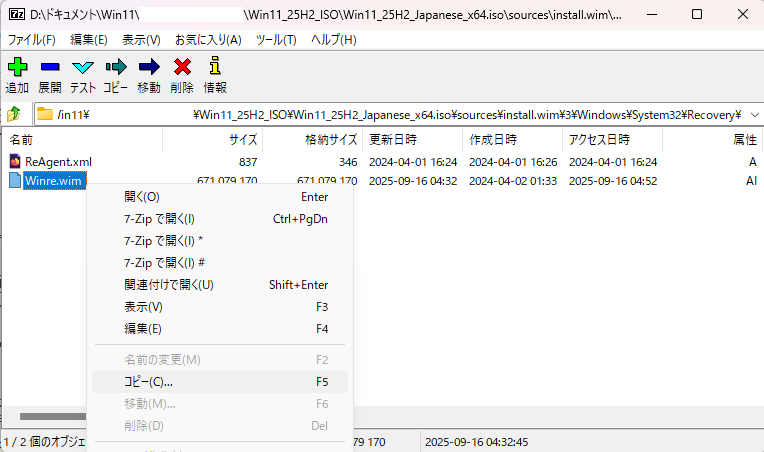
Task: Click the Move (移動) arrow icon
Action: 149,68
